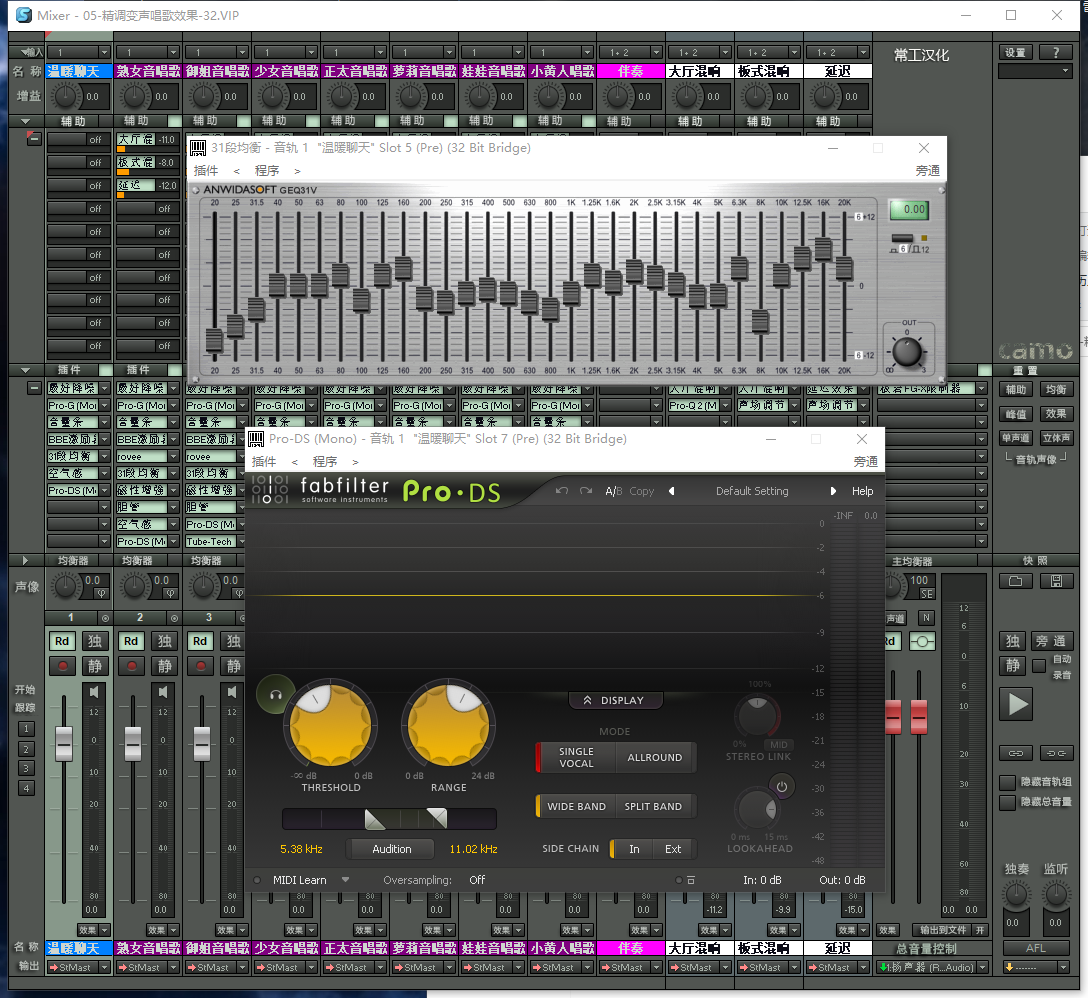Viewport: 1088px width, 998px height.
Task: Enable the 隐藏音轨组 checkbox
Action: 1008,782
